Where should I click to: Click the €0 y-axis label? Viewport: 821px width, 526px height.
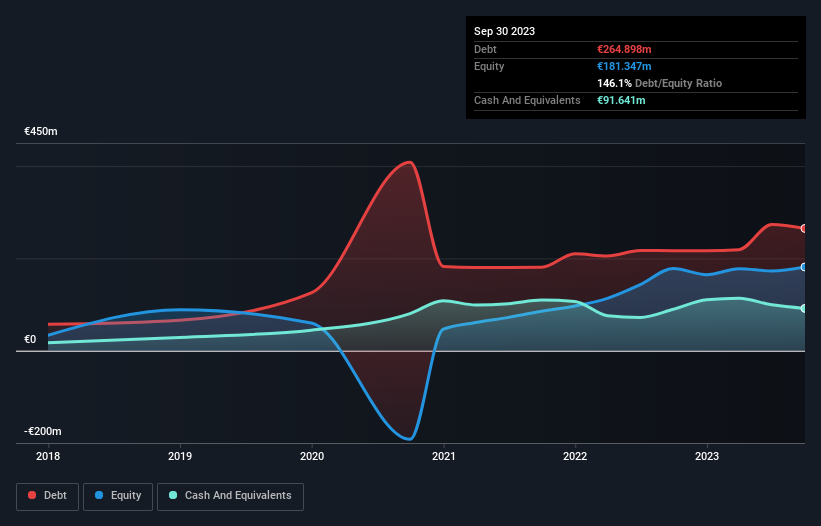click(x=30, y=340)
